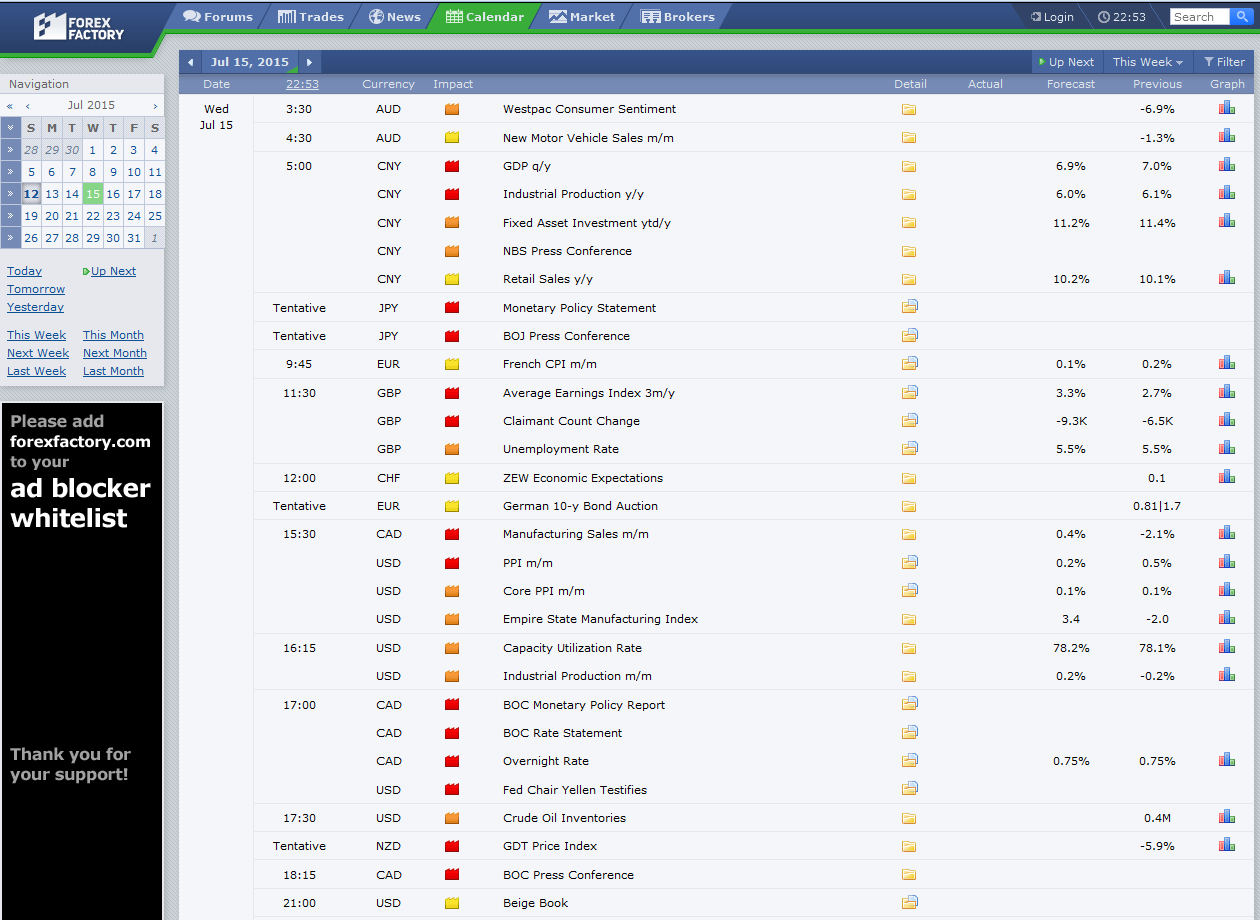Screen dimensions: 1260x920
Task: Select July 15 in mini calendar
Action: tap(93, 194)
